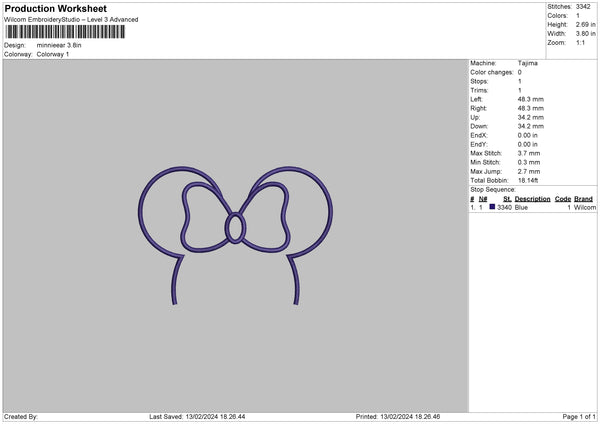The width and height of the screenshot is (600, 424).
Task: Select the "Production Worksheet" title
Action: [55, 8]
